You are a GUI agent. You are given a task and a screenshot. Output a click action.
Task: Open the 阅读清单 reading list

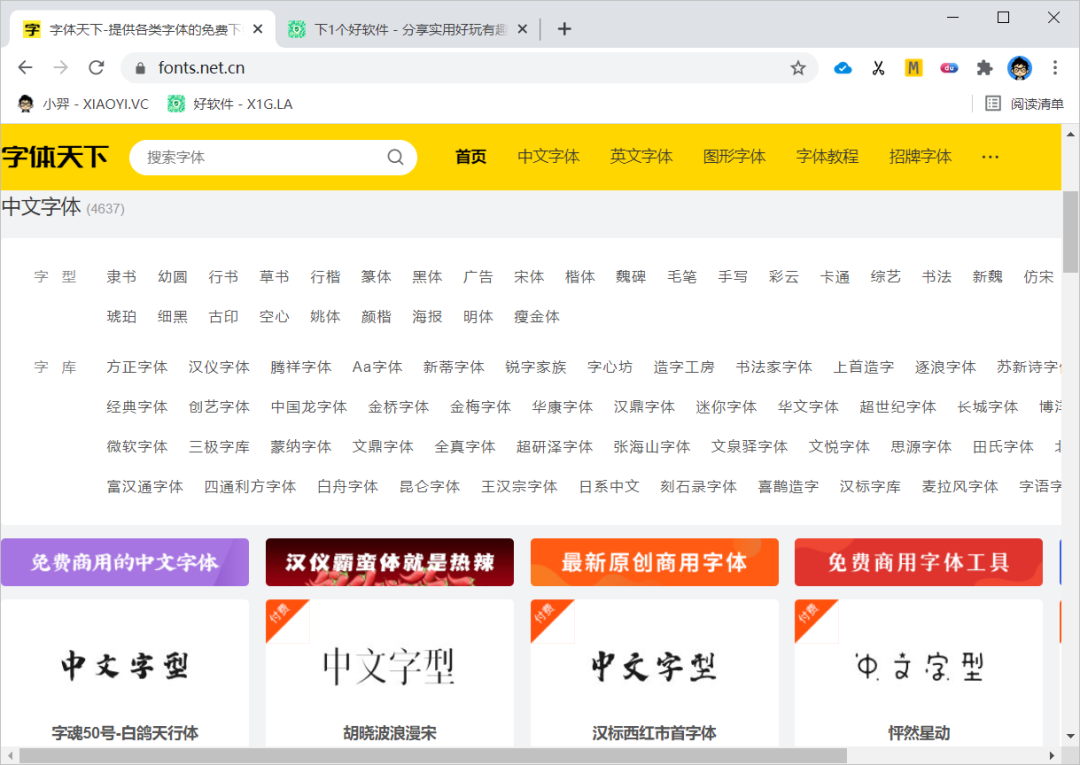(x=1025, y=103)
